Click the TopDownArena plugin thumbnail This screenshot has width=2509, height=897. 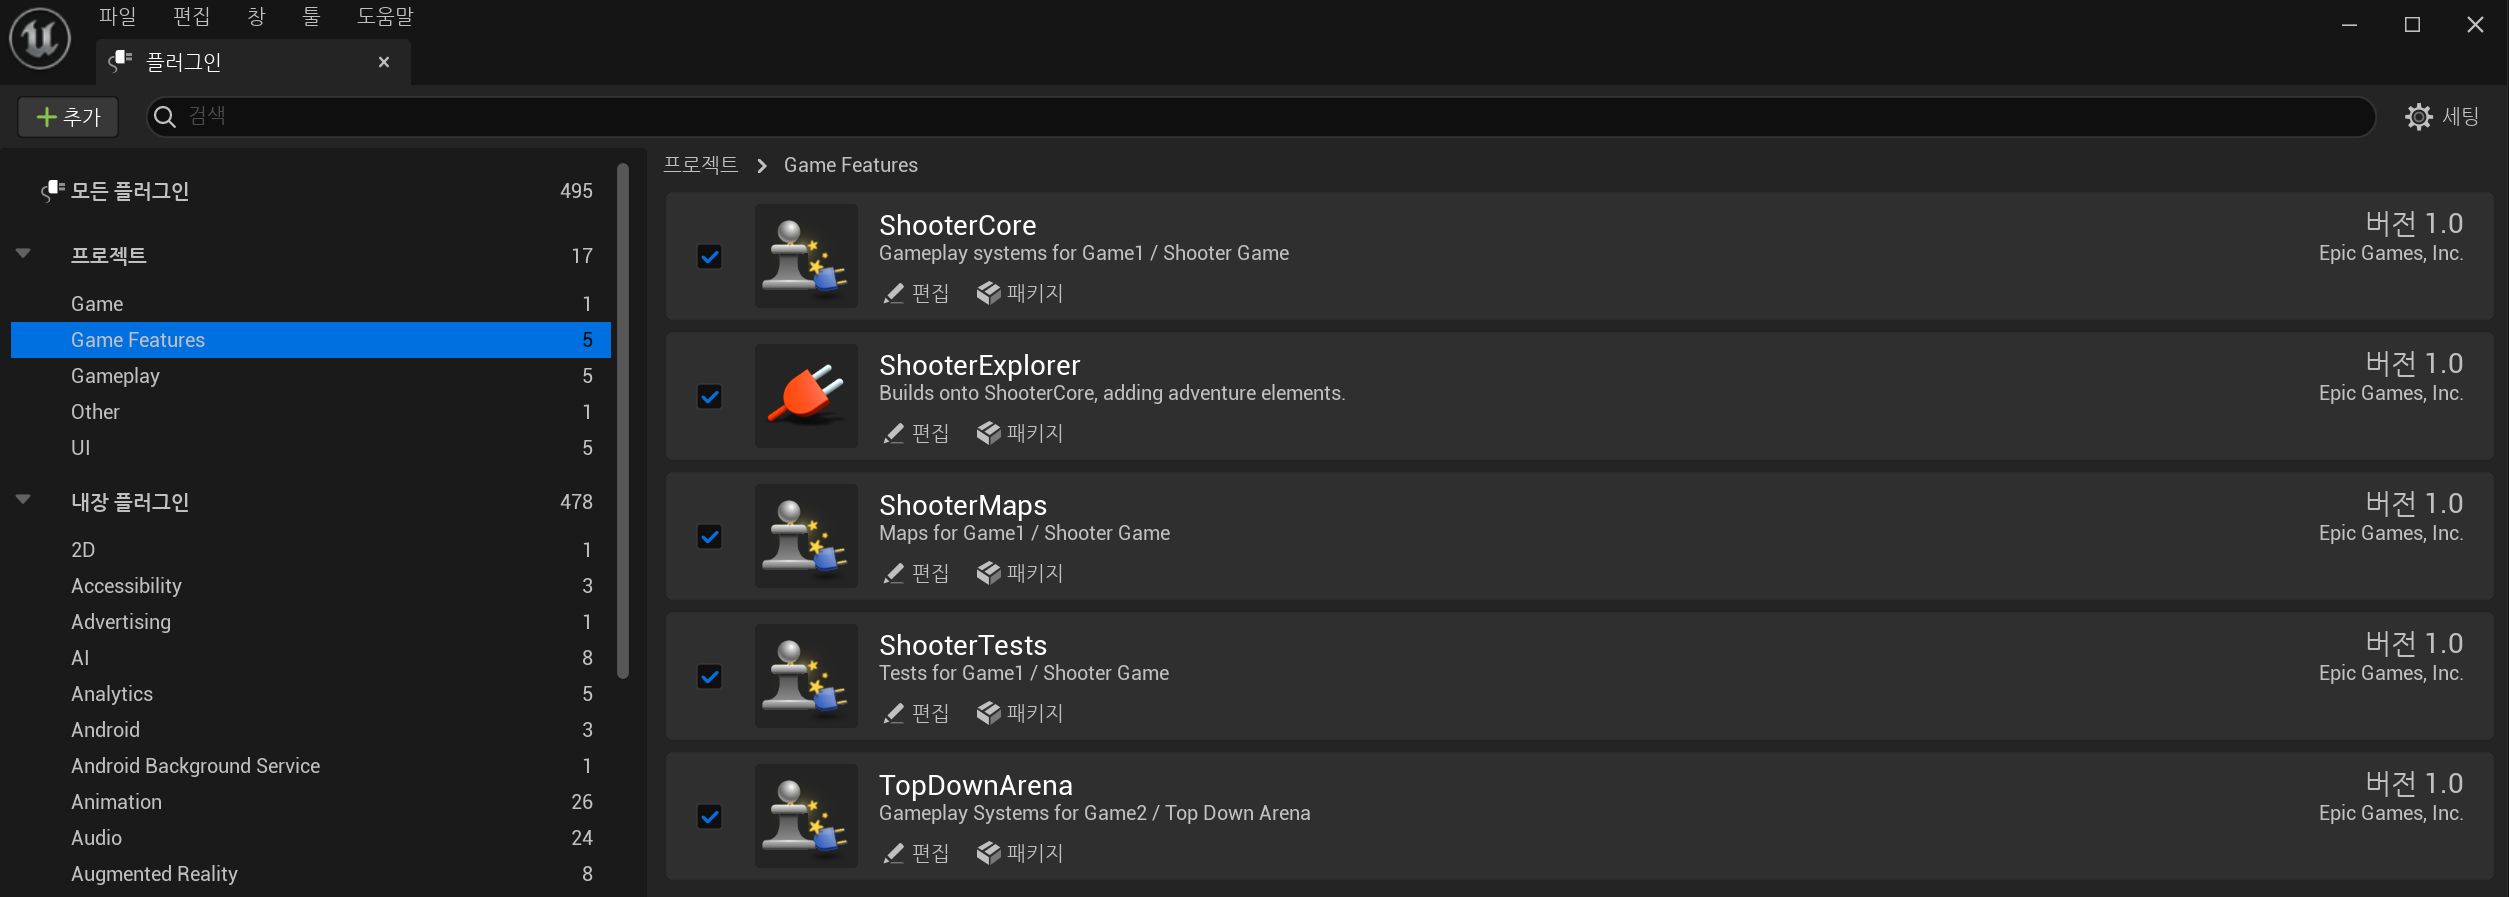tap(806, 816)
